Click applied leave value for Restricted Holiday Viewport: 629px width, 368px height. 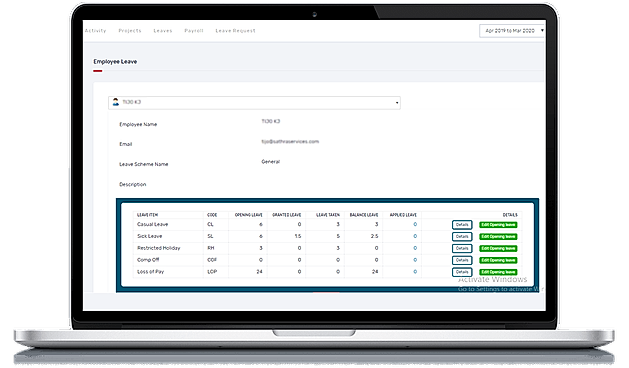point(415,248)
